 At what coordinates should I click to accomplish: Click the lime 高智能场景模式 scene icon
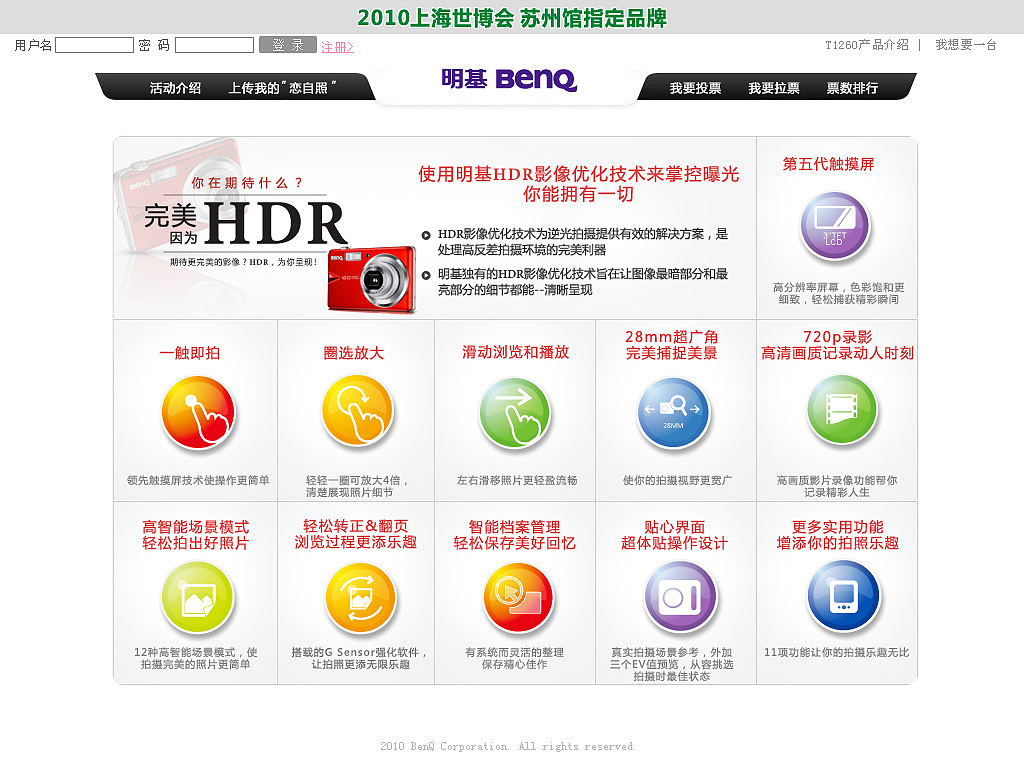(x=197, y=598)
